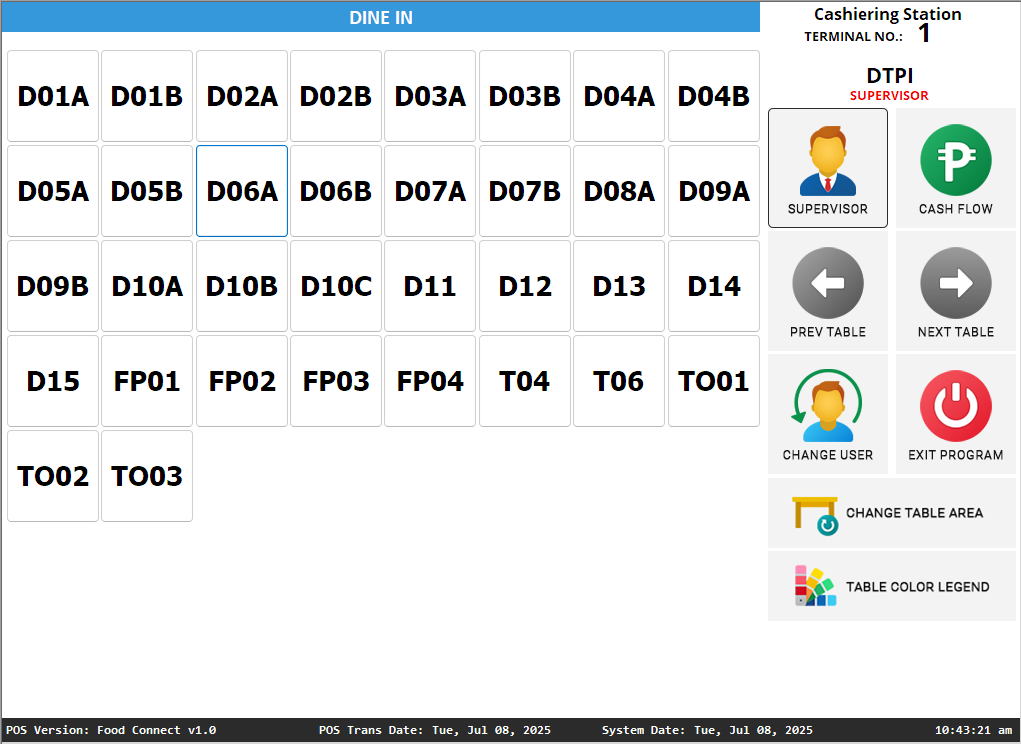Click the DINE IN header bar
This screenshot has width=1021, height=744.
(x=380, y=17)
